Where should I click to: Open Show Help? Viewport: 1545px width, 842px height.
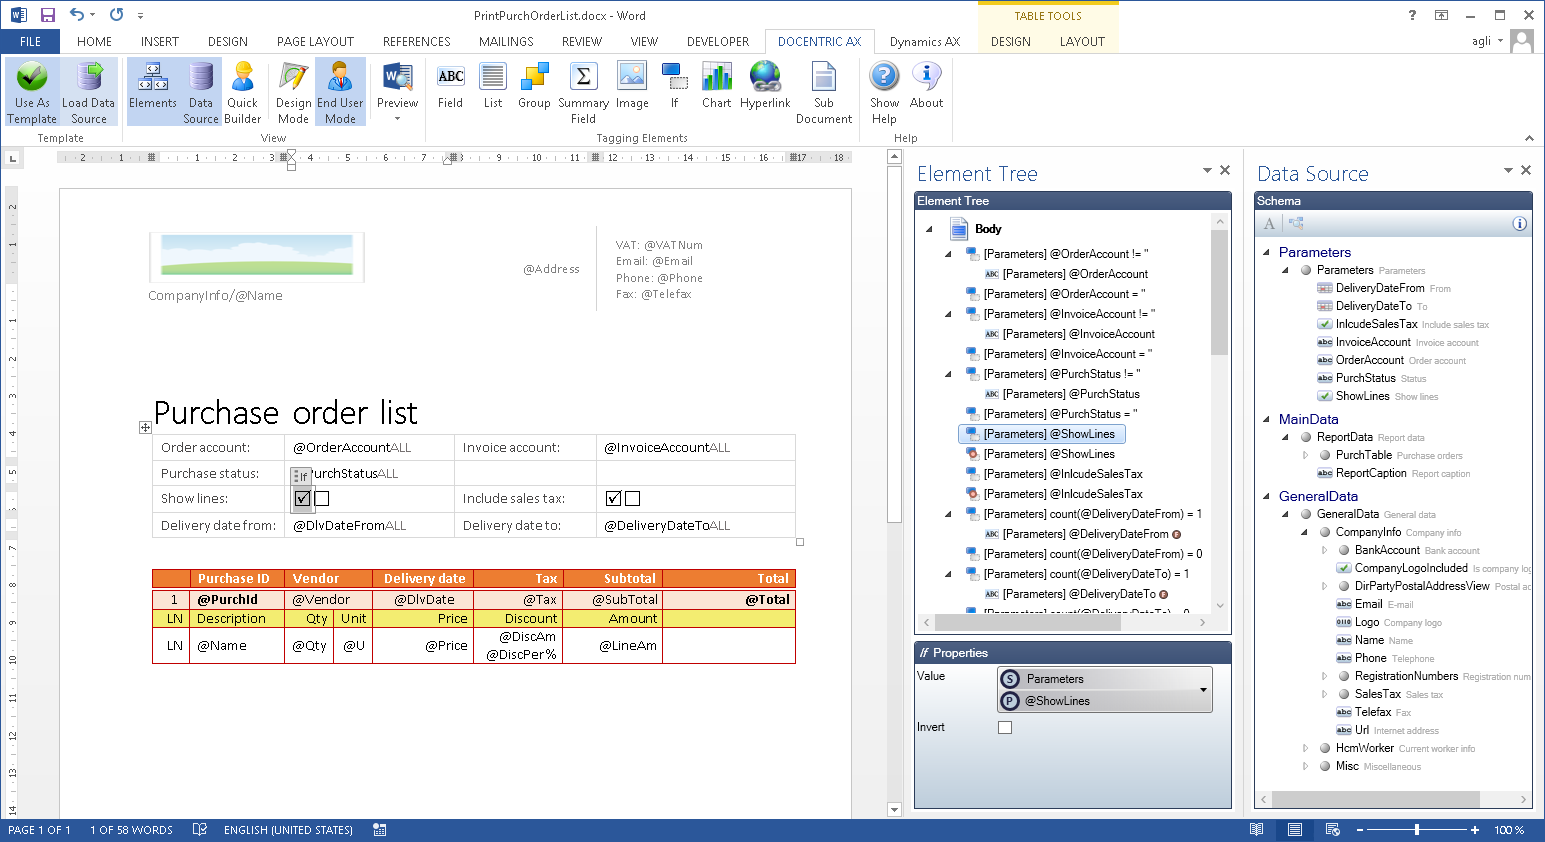coord(884,92)
